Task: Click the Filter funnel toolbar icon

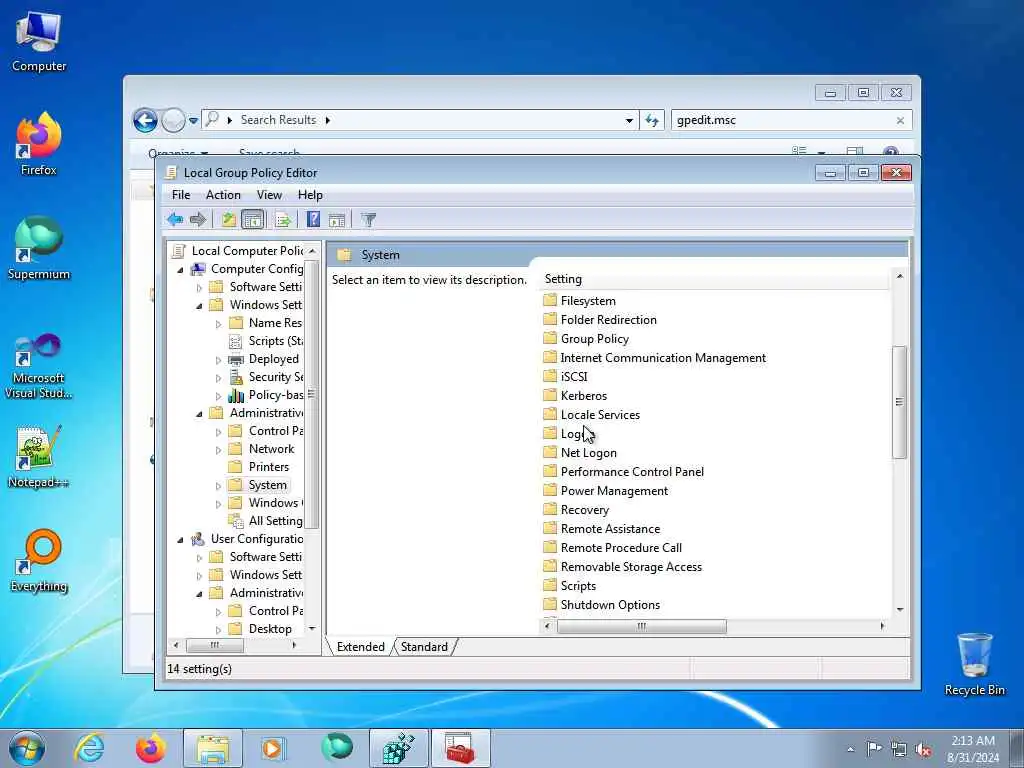Action: coord(368,220)
